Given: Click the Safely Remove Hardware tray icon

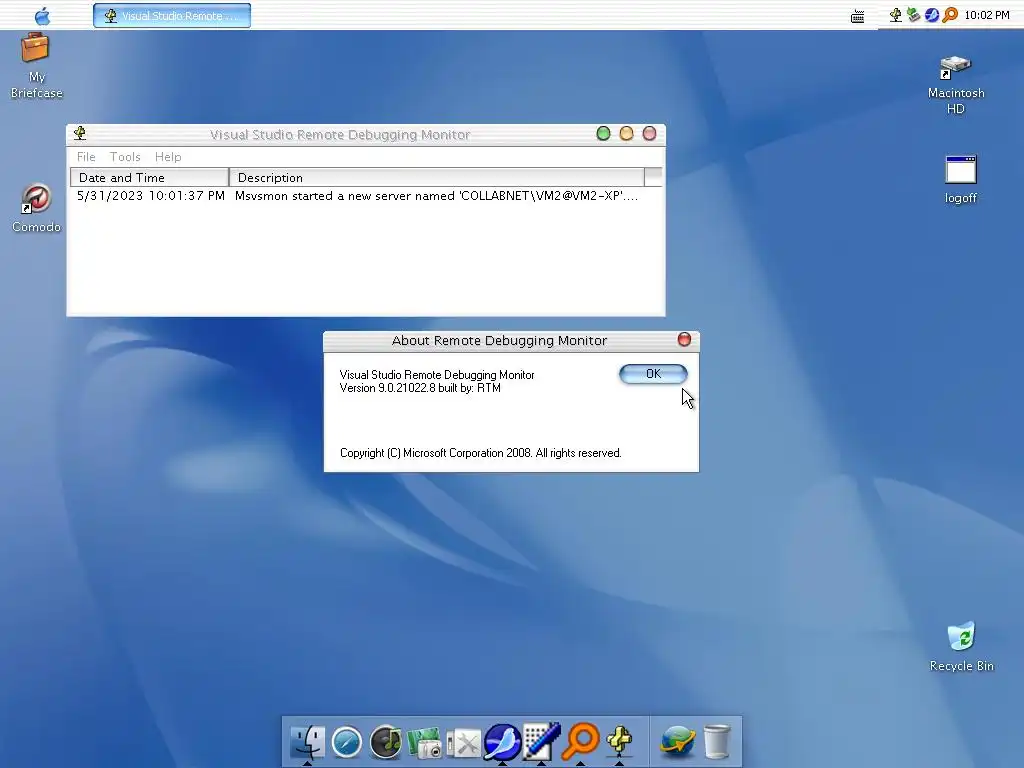Looking at the screenshot, I should [913, 15].
